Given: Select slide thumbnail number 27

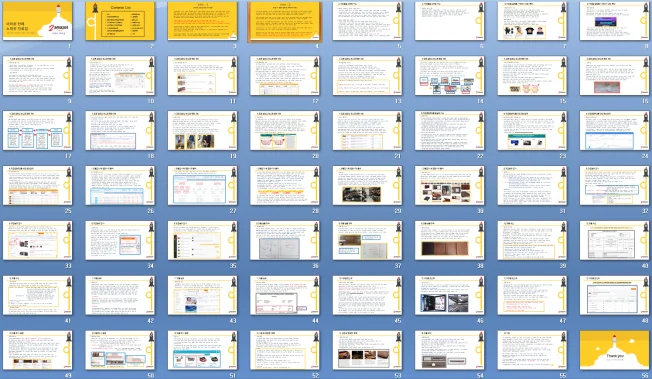Looking at the screenshot, I should tap(203, 186).
